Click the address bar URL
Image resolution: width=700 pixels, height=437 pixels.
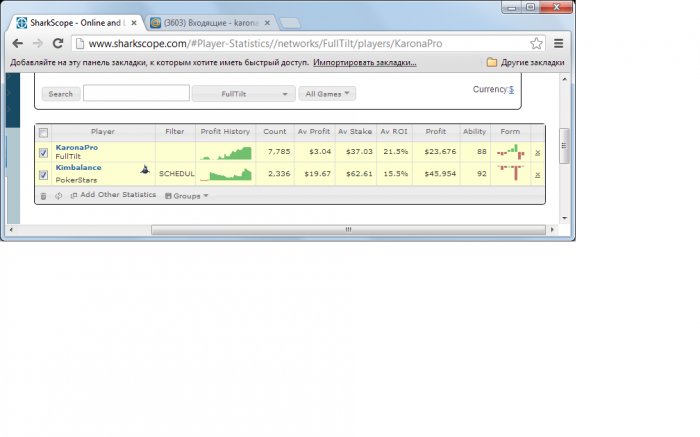pos(265,43)
